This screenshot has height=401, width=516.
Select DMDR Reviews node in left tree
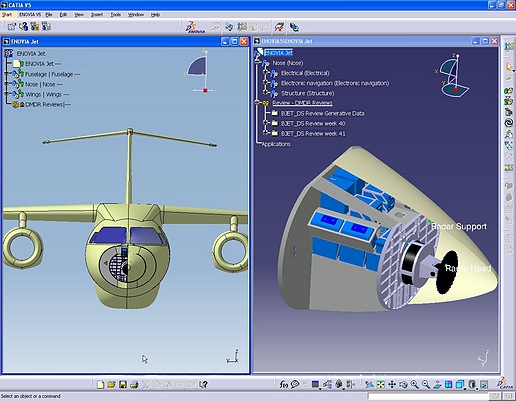pos(48,105)
